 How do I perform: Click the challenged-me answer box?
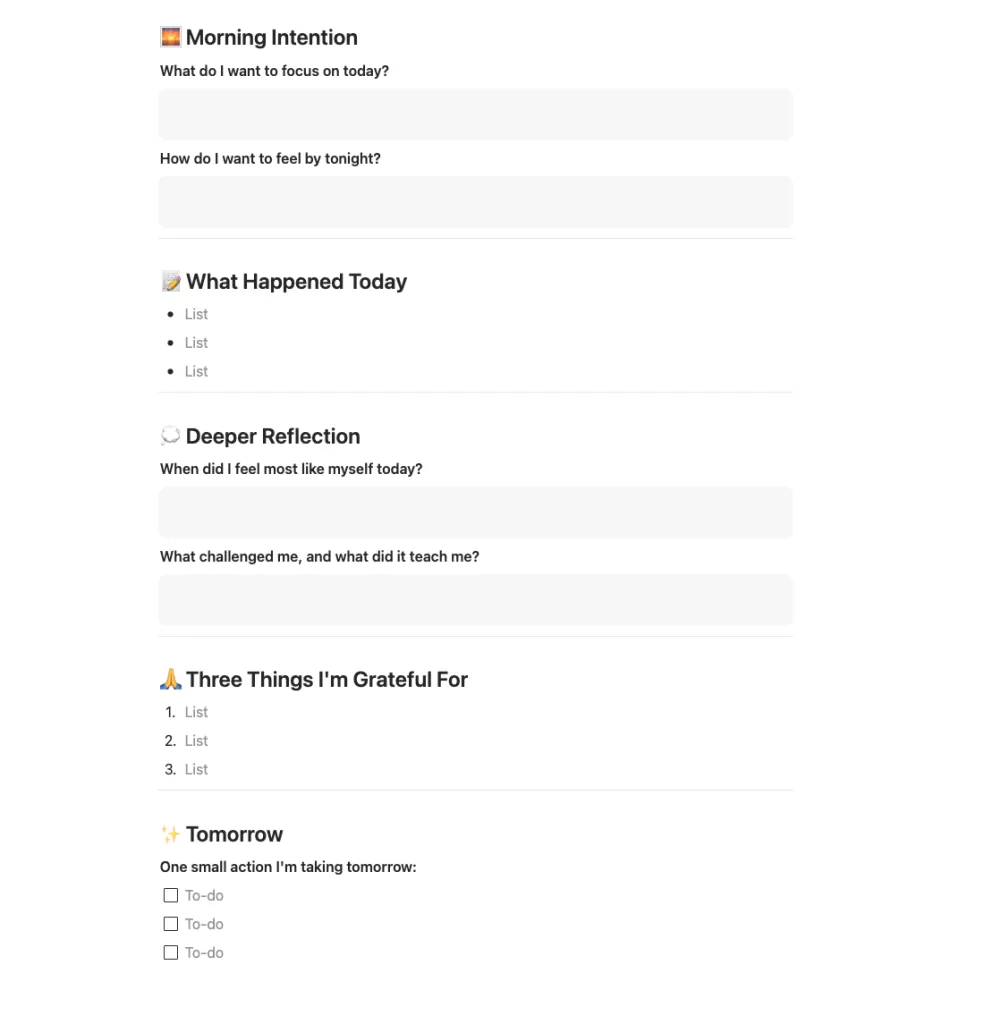475,600
